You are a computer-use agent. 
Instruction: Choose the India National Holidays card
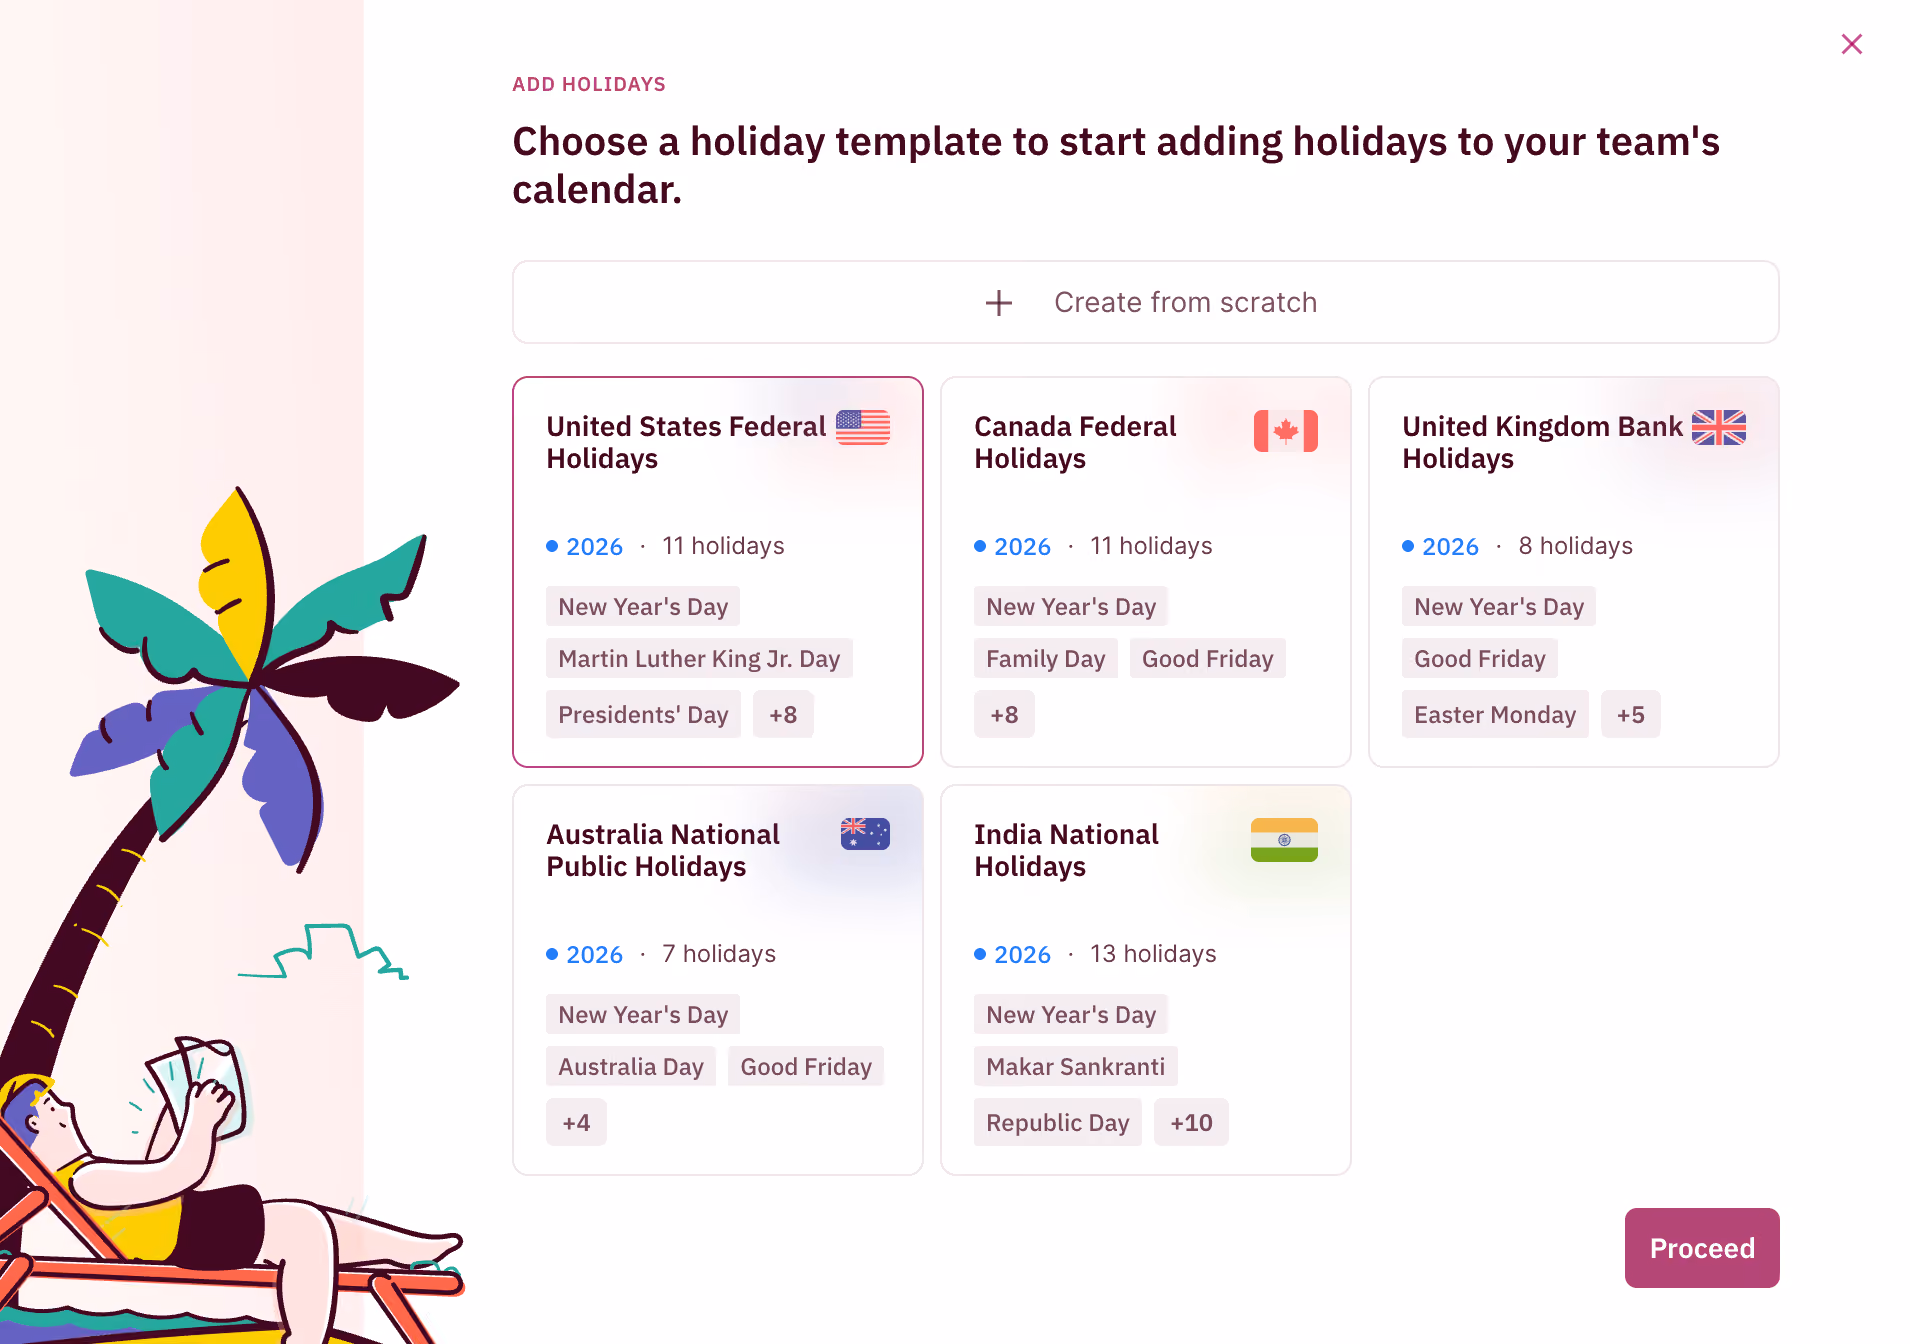coord(1146,980)
